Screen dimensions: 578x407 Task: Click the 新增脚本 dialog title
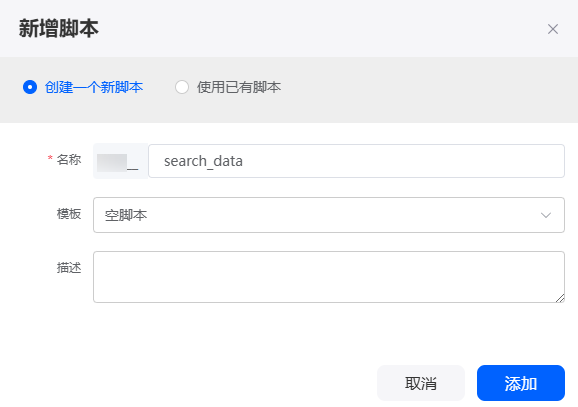coord(59,29)
